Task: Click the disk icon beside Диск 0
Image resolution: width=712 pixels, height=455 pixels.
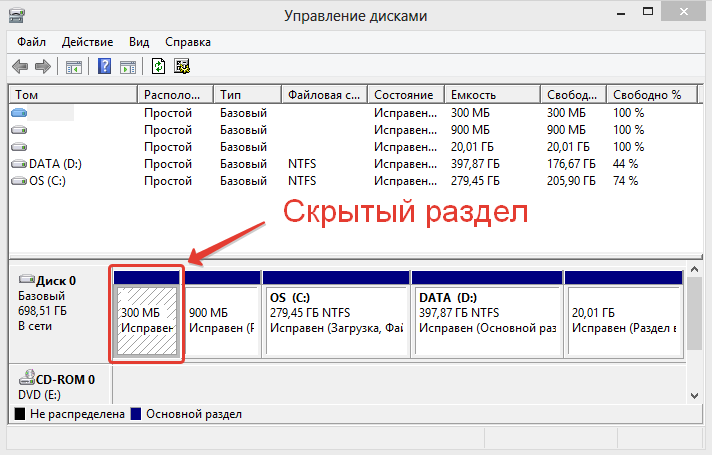Action: (x=26, y=279)
